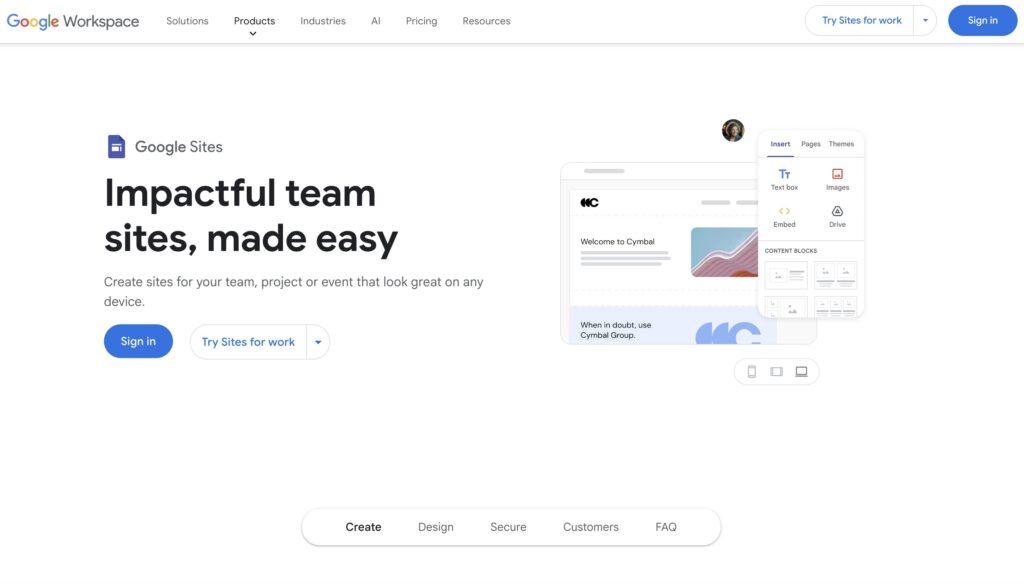Switch preview to mobile device mode
The image size is (1024, 583).
coord(752,370)
